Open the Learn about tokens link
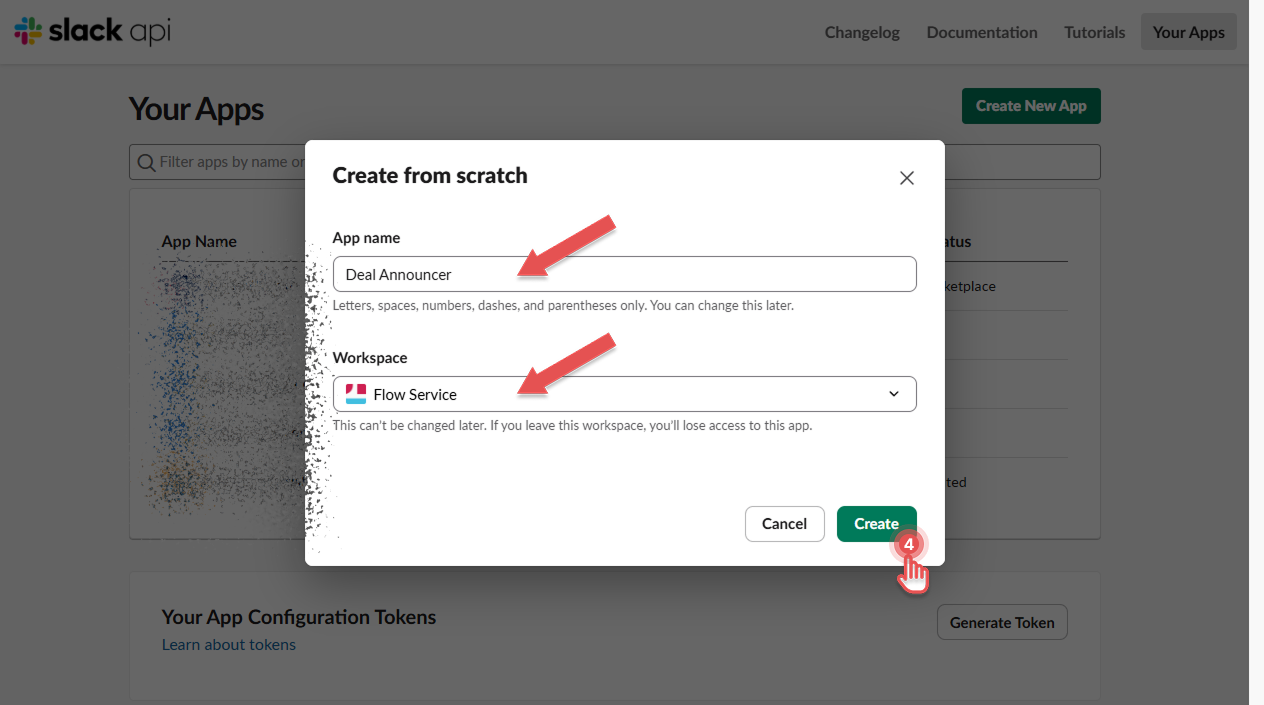 click(229, 644)
